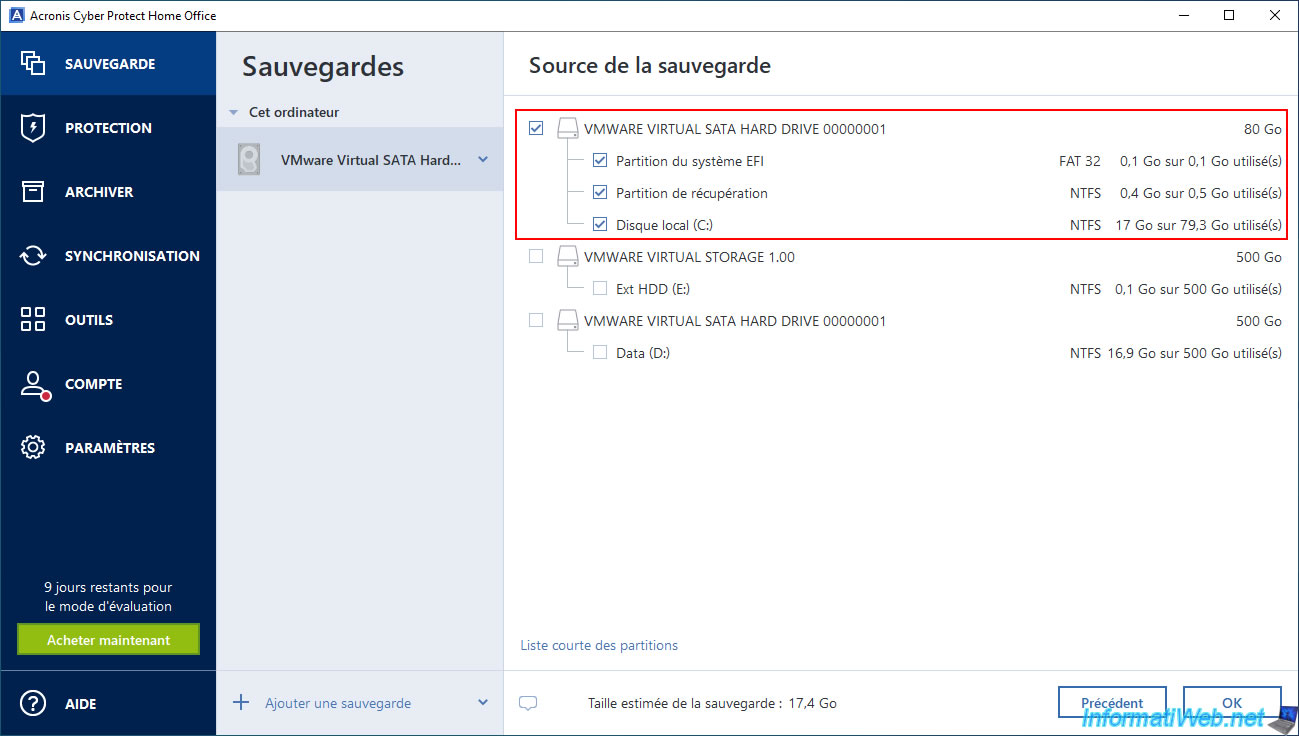
Task: Click the Liste courte des partitions link
Action: pos(599,645)
